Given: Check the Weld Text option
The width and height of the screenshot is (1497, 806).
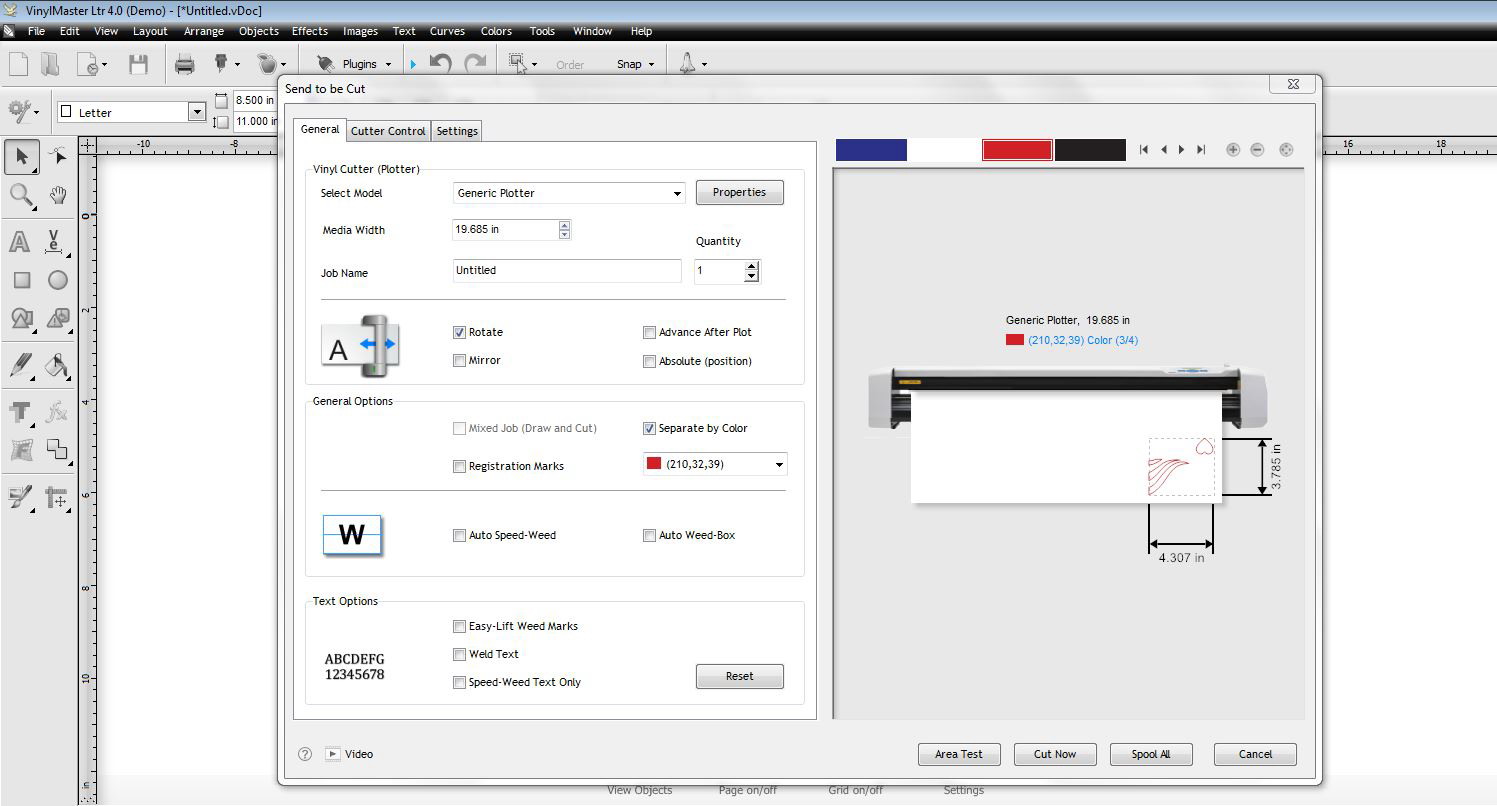Looking at the screenshot, I should point(460,655).
